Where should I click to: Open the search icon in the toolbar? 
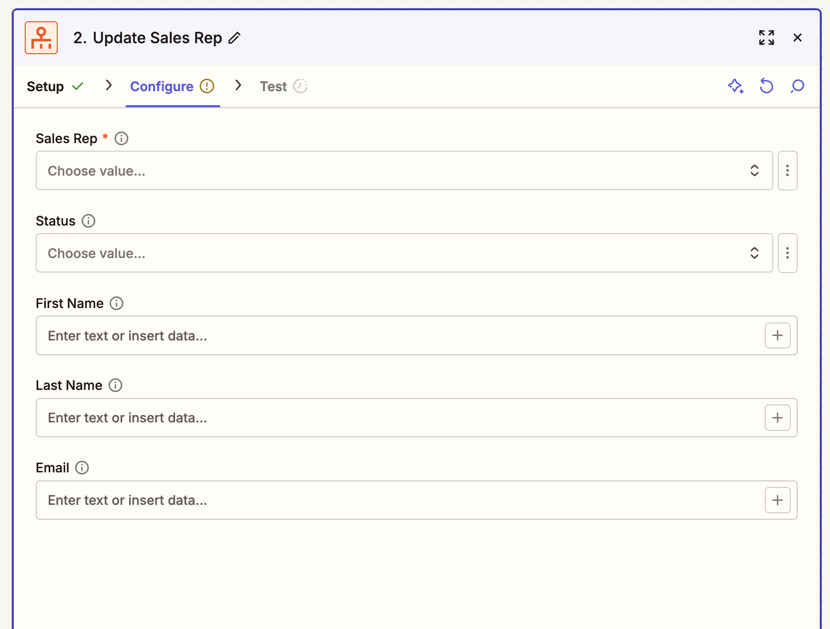(x=797, y=87)
